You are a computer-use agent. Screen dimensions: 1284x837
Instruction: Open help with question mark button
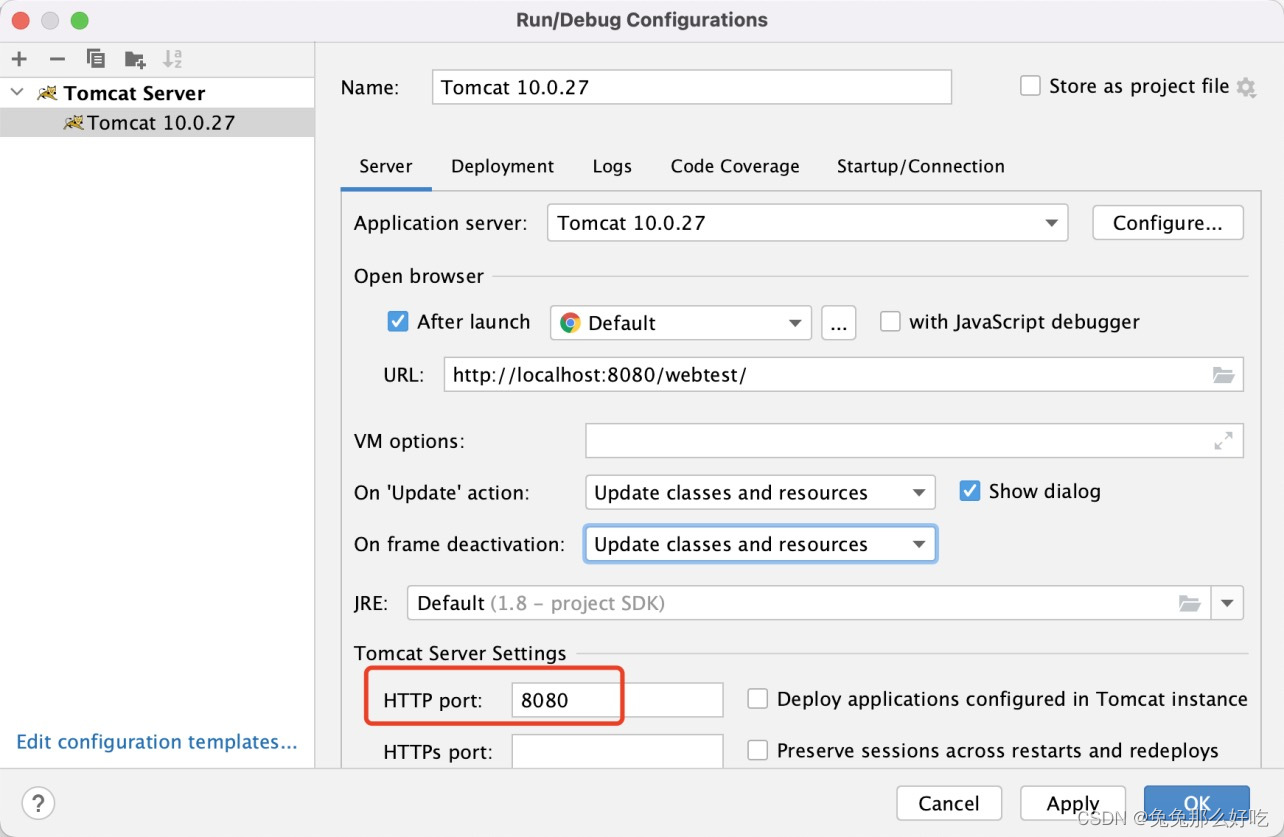coord(38,803)
